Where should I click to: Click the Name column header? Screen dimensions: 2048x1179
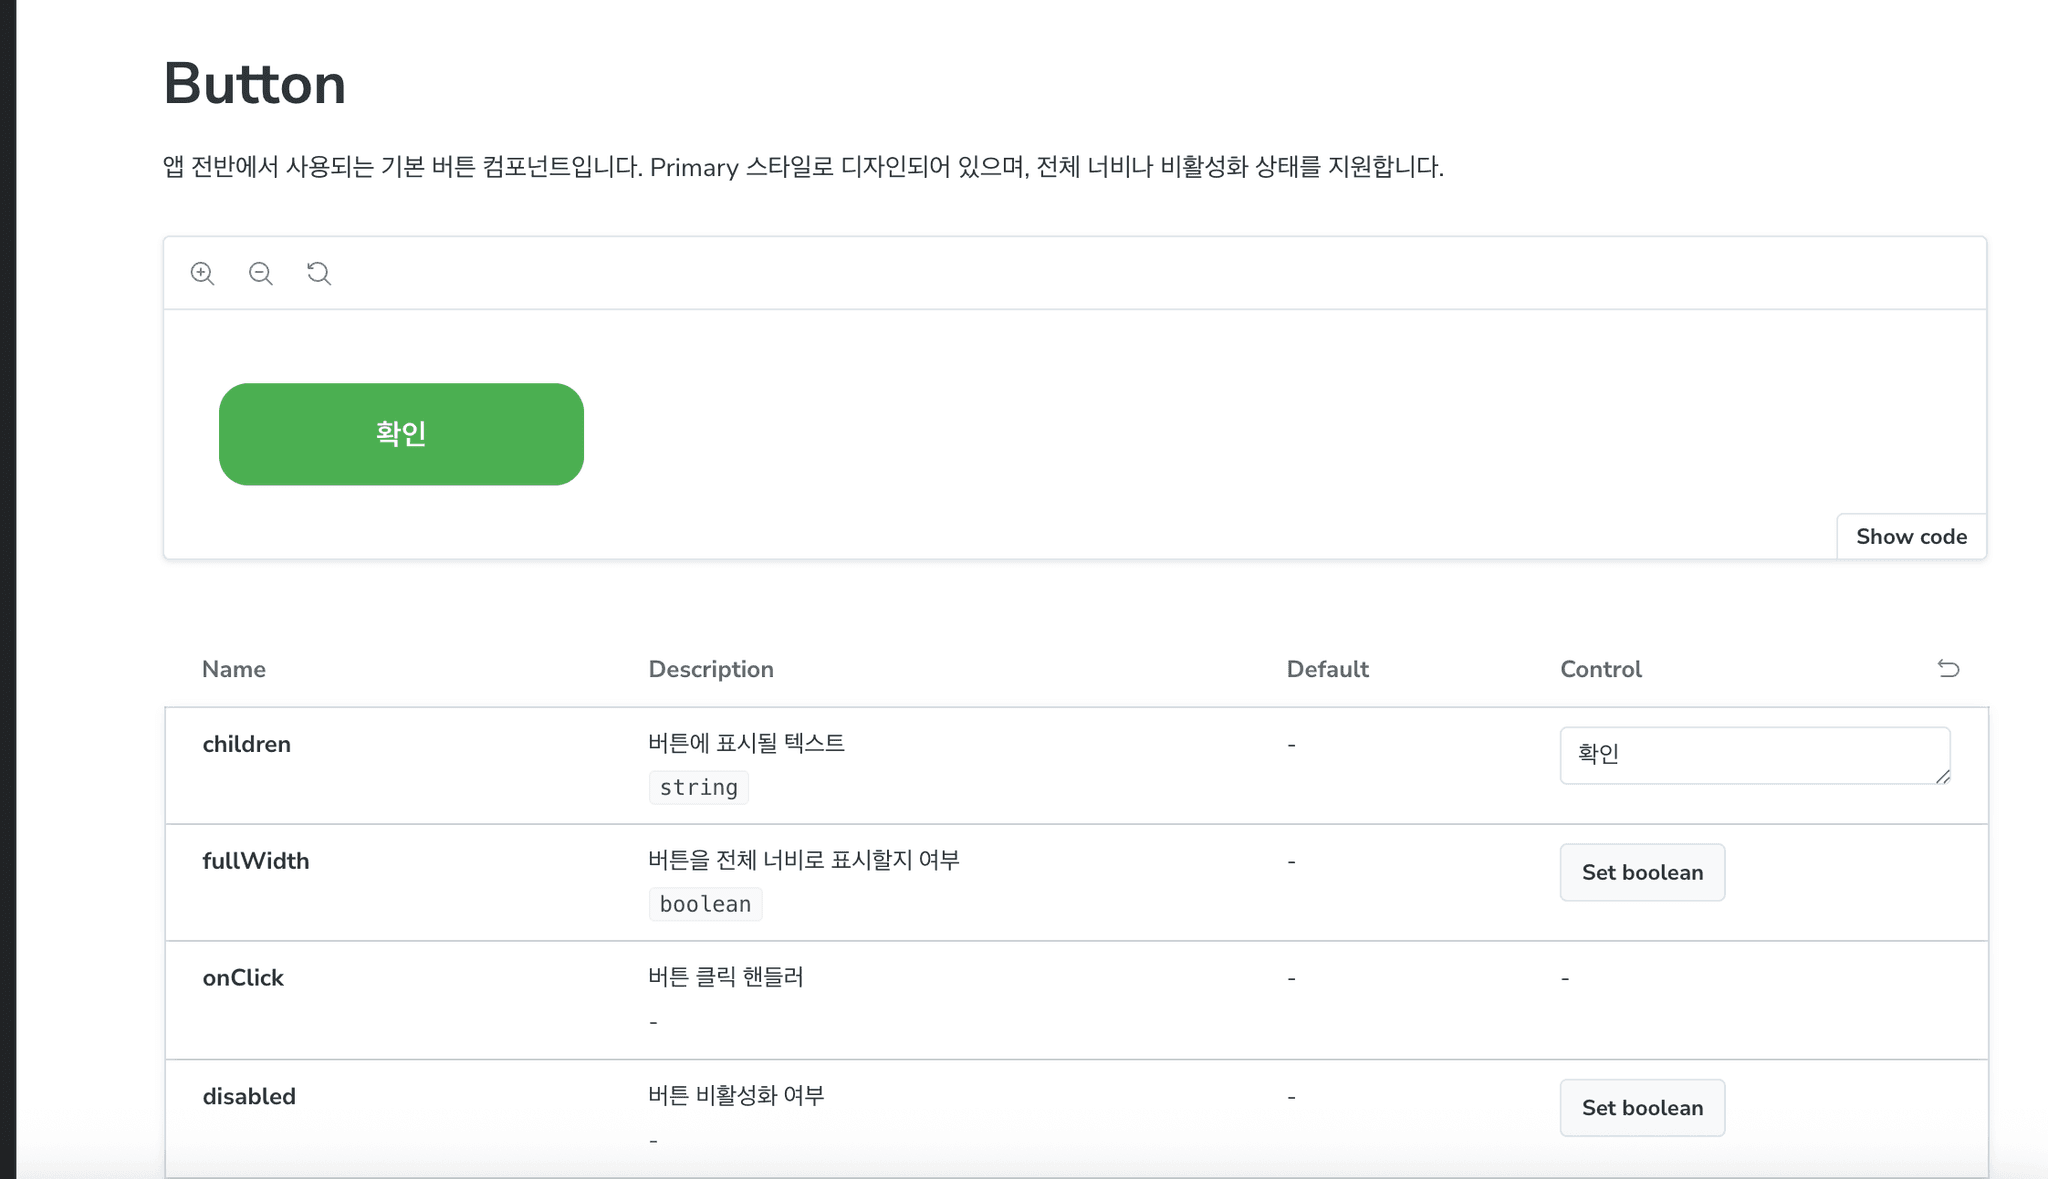(x=234, y=669)
